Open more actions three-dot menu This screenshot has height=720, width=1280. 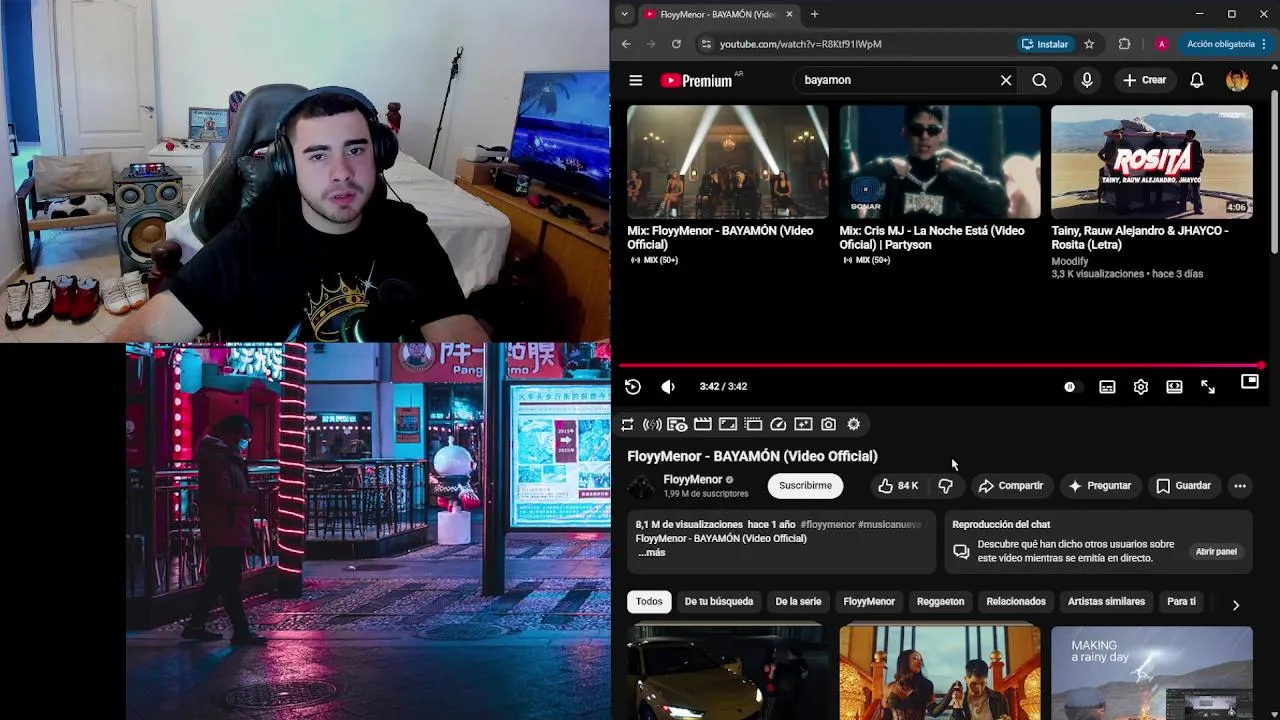click(x=1240, y=486)
